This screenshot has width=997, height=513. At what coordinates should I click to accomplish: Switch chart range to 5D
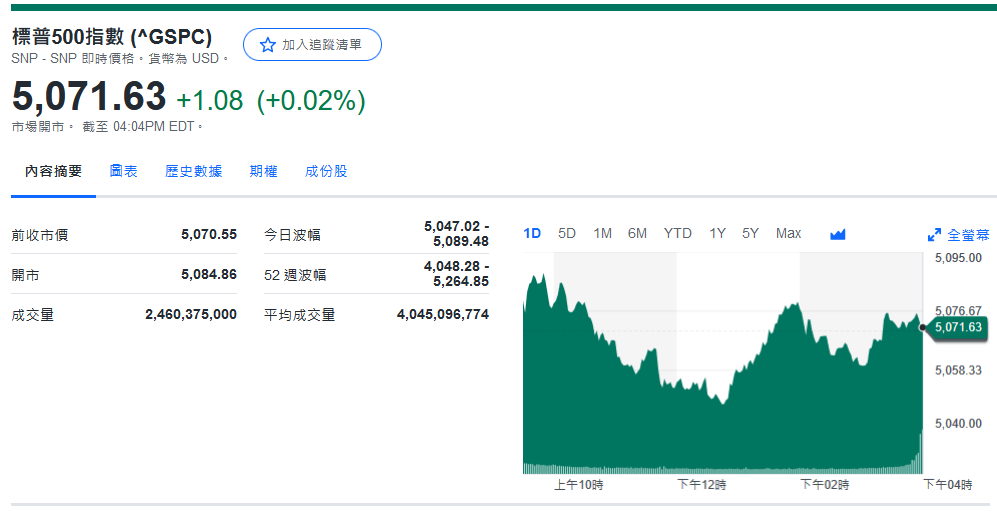pyautogui.click(x=567, y=233)
